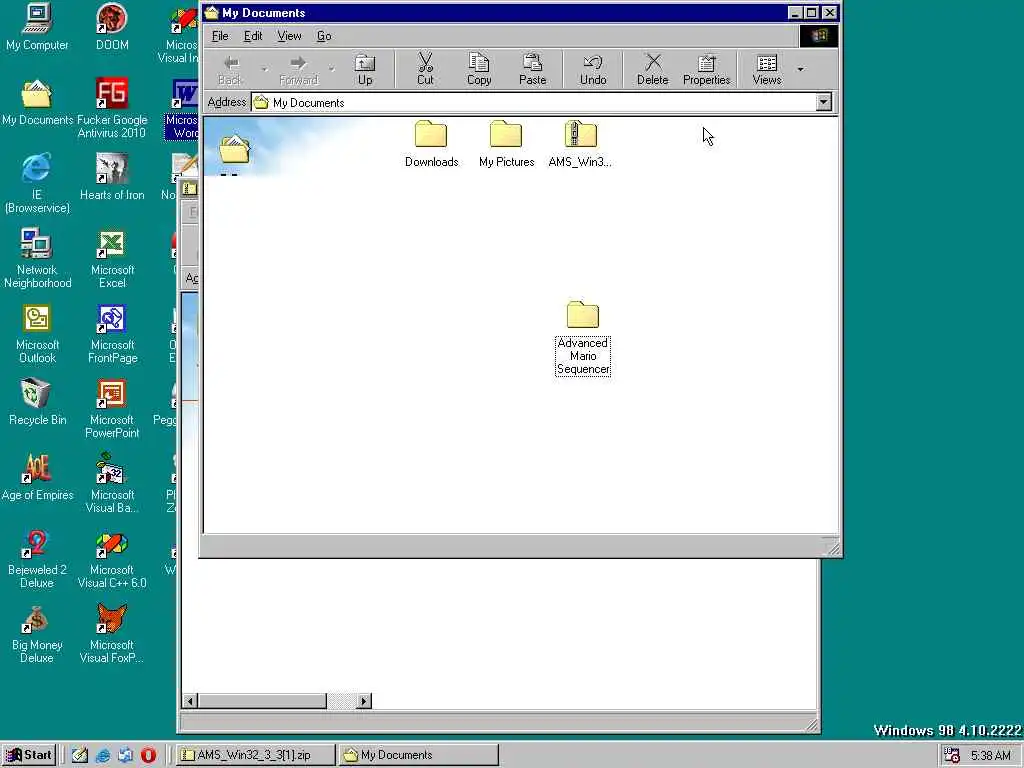This screenshot has width=1024, height=768.
Task: Click the system tray scheduler icon
Action: [952, 755]
